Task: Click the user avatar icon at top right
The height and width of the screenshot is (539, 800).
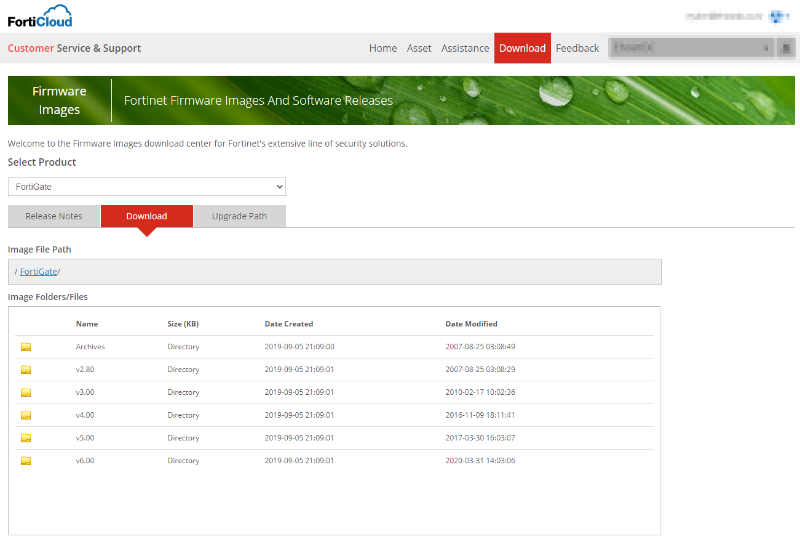Action: click(x=778, y=16)
